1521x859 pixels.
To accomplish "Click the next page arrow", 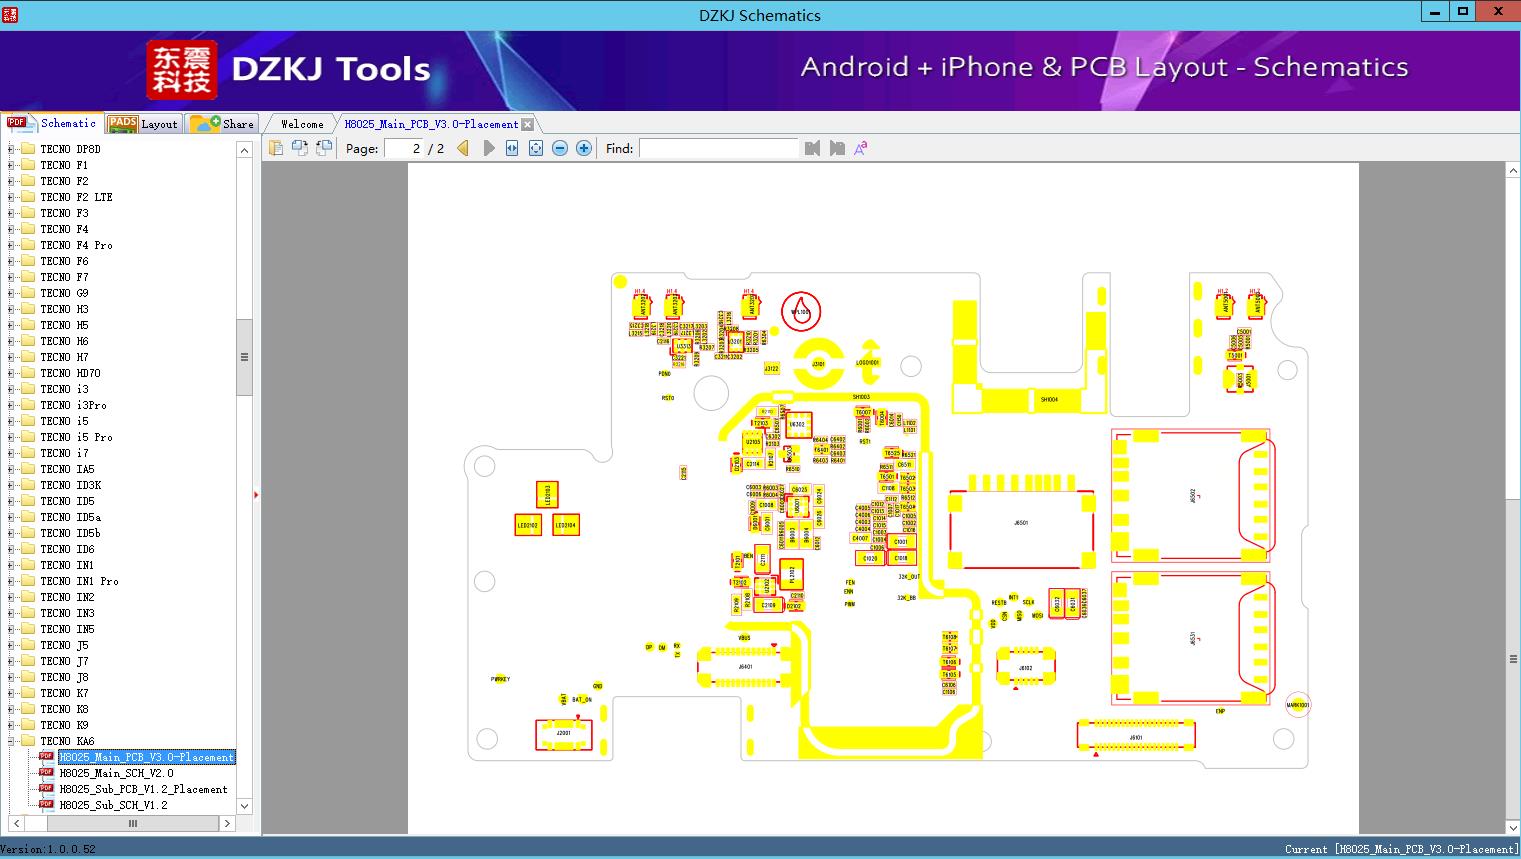I will point(488,148).
